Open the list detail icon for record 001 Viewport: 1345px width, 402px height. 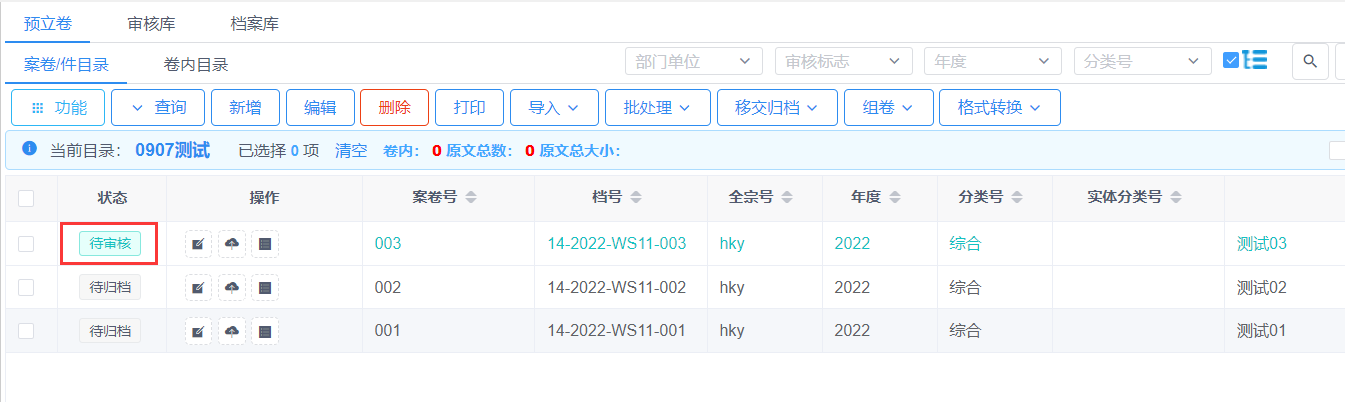[265, 331]
